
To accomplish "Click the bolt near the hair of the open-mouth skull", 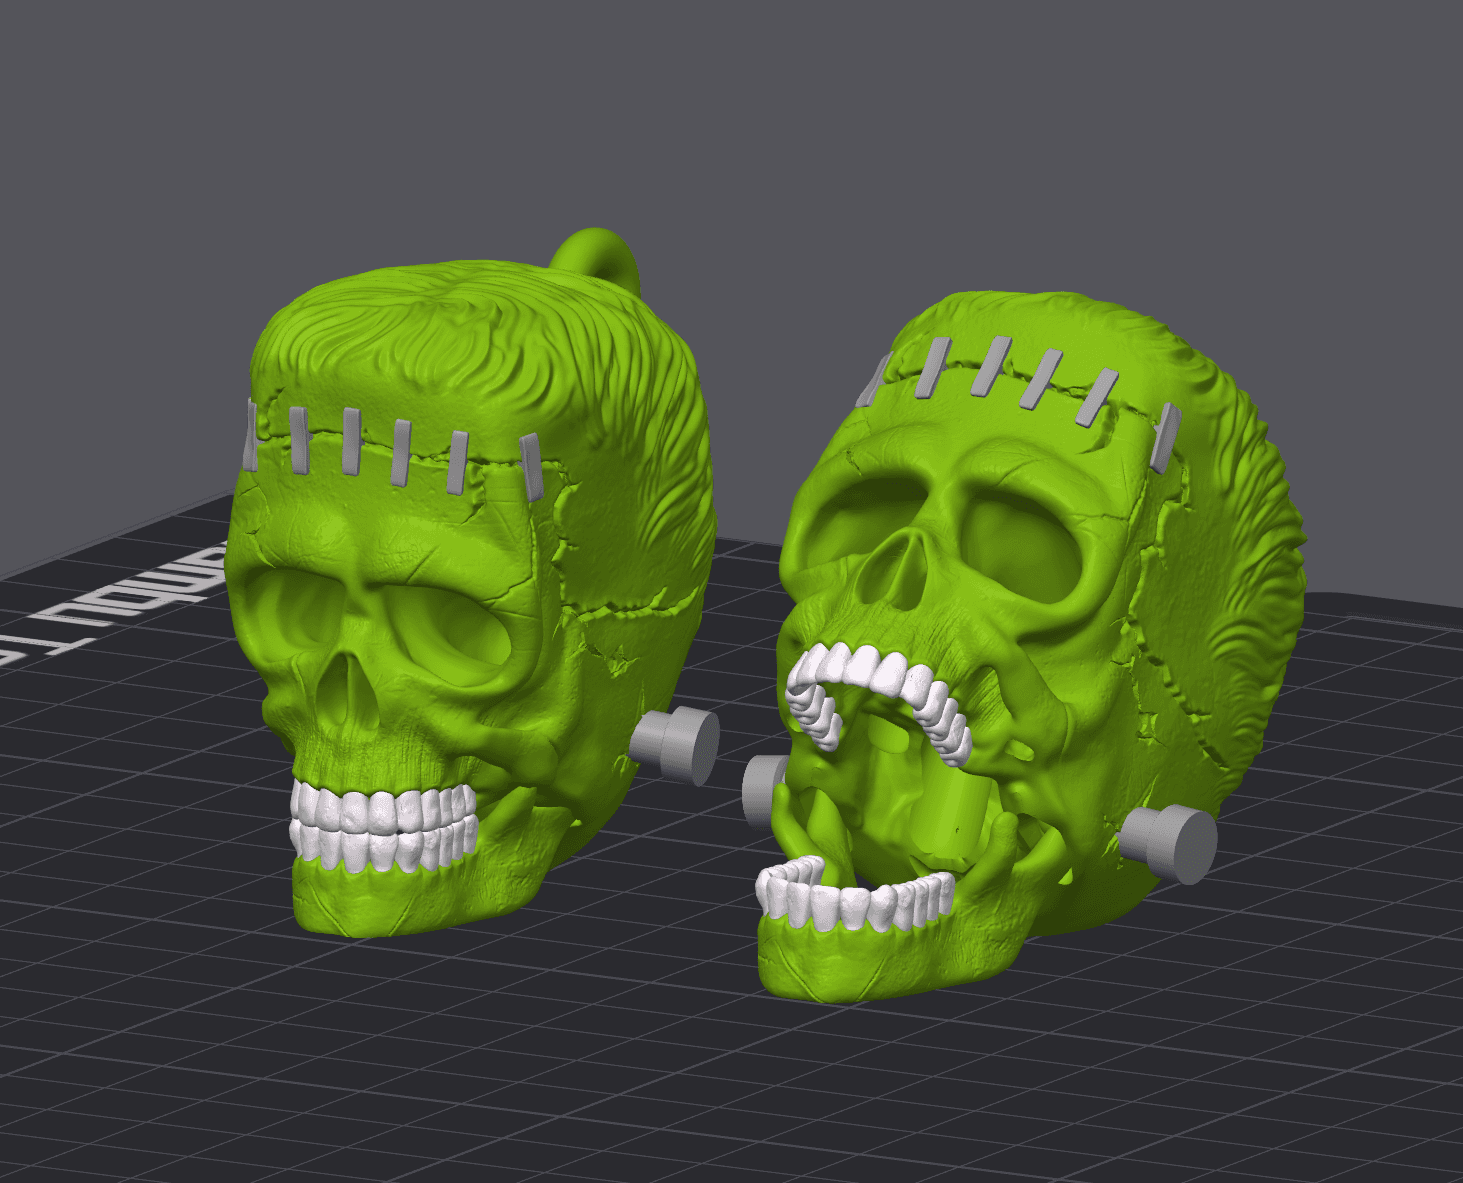I will (x=1168, y=844).
